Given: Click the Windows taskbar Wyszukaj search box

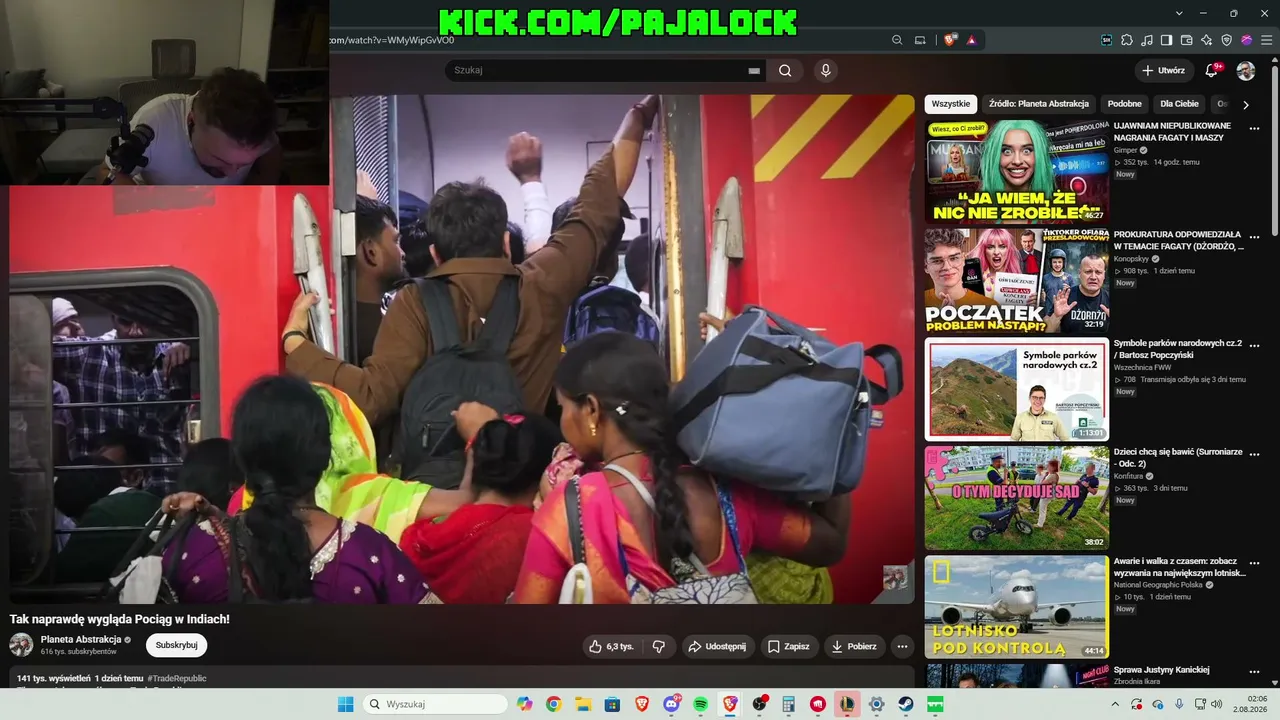Looking at the screenshot, I should tap(435, 704).
